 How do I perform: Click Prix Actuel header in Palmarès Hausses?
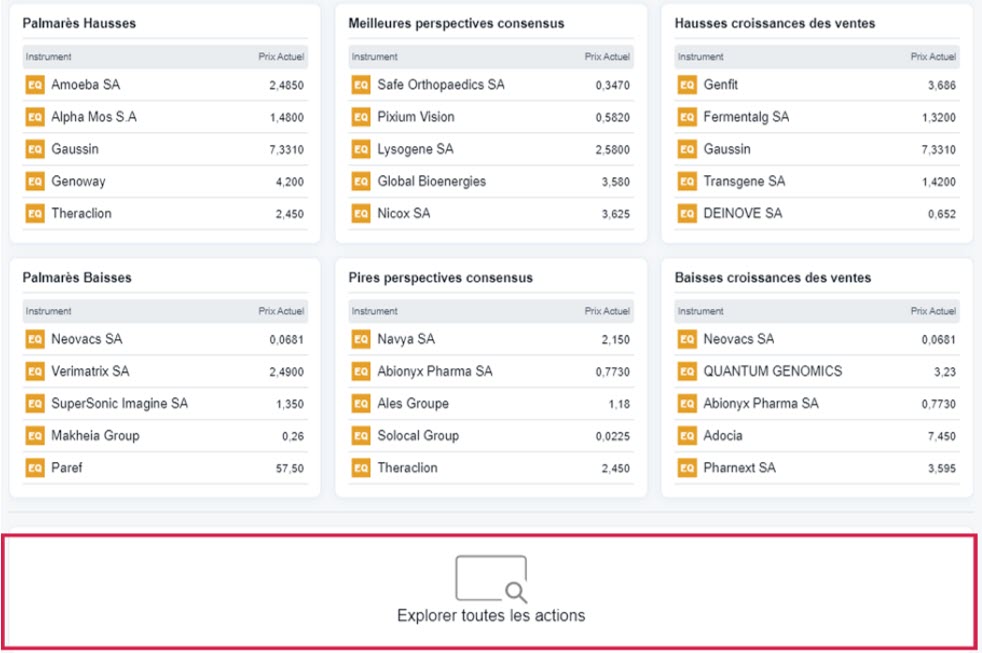pyautogui.click(x=281, y=57)
